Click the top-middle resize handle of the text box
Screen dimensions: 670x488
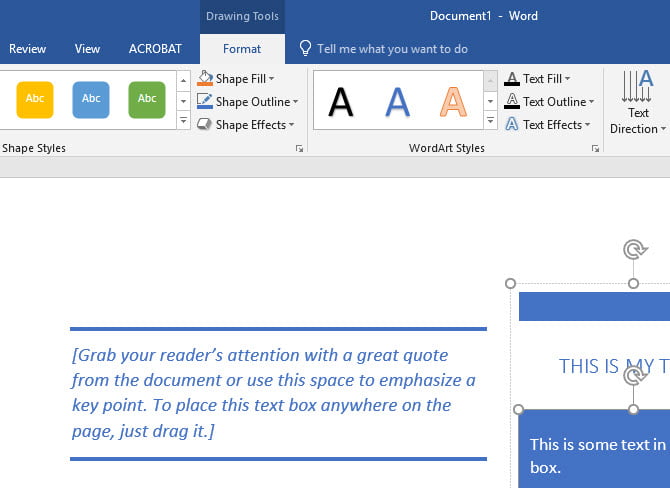pyautogui.click(x=633, y=283)
